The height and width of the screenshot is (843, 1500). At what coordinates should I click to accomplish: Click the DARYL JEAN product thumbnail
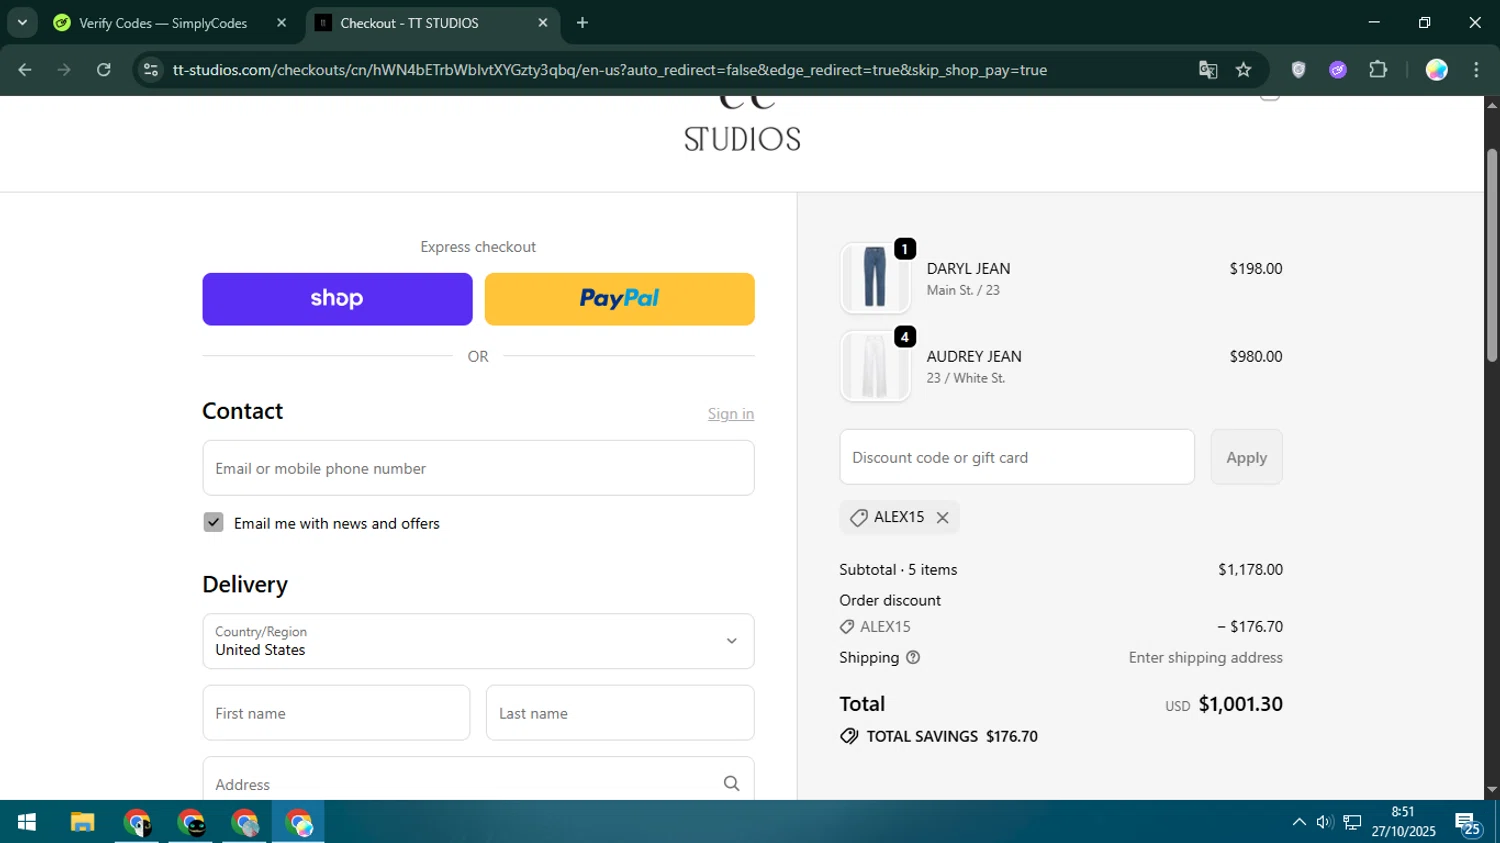[875, 278]
